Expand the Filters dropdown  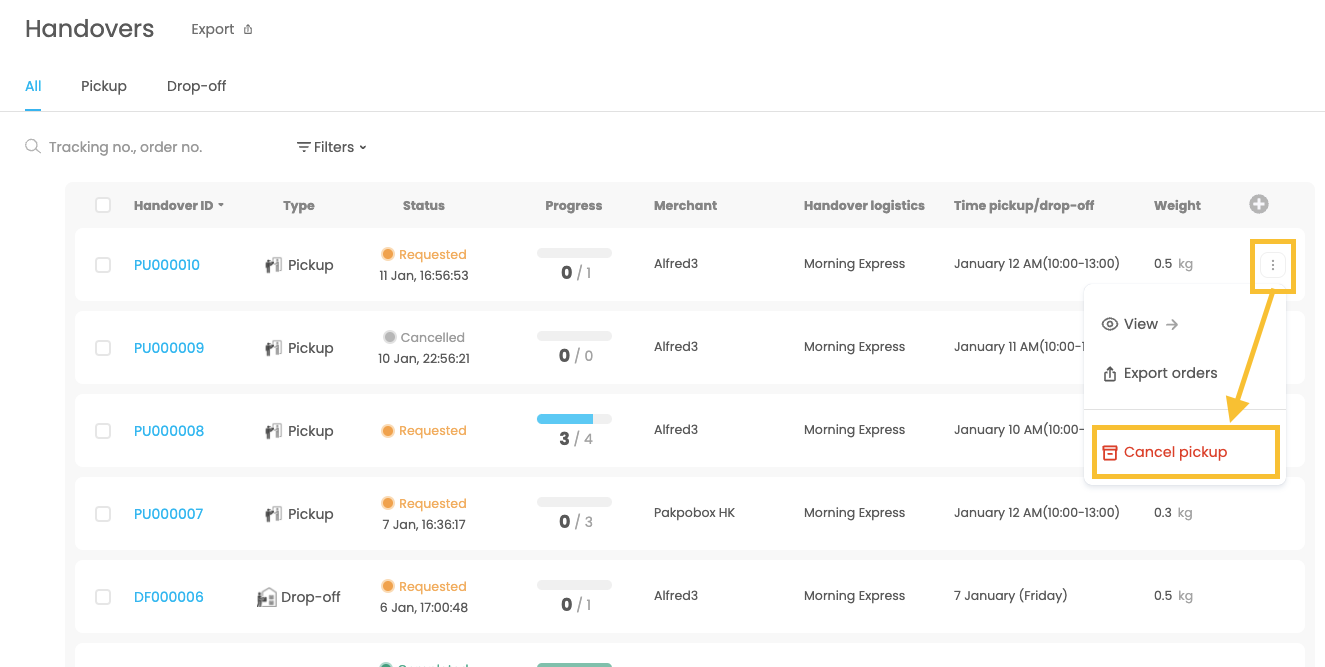tap(332, 147)
